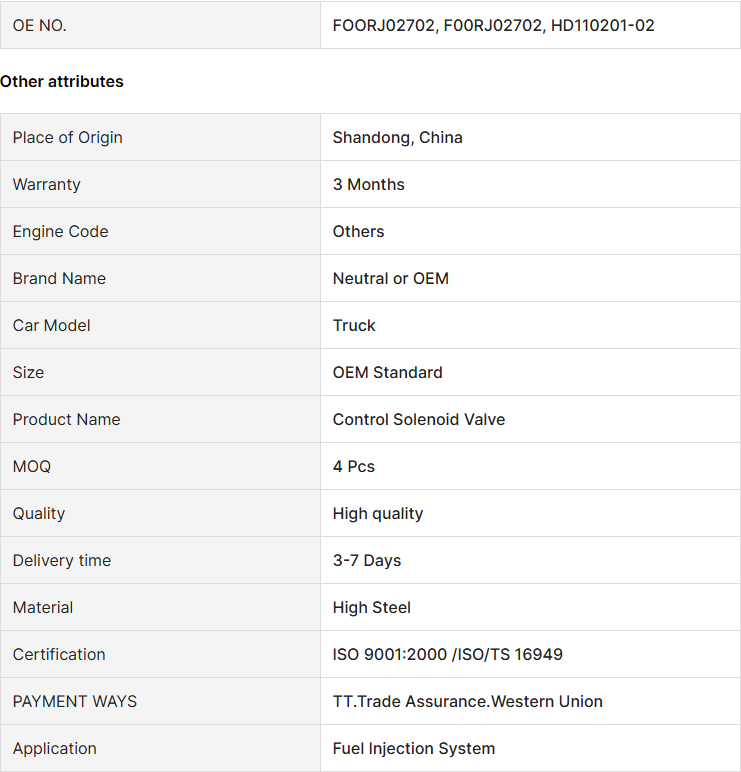This screenshot has height=772, width=741.
Task: Click the Place of Origin label
Action: pyautogui.click(x=67, y=137)
